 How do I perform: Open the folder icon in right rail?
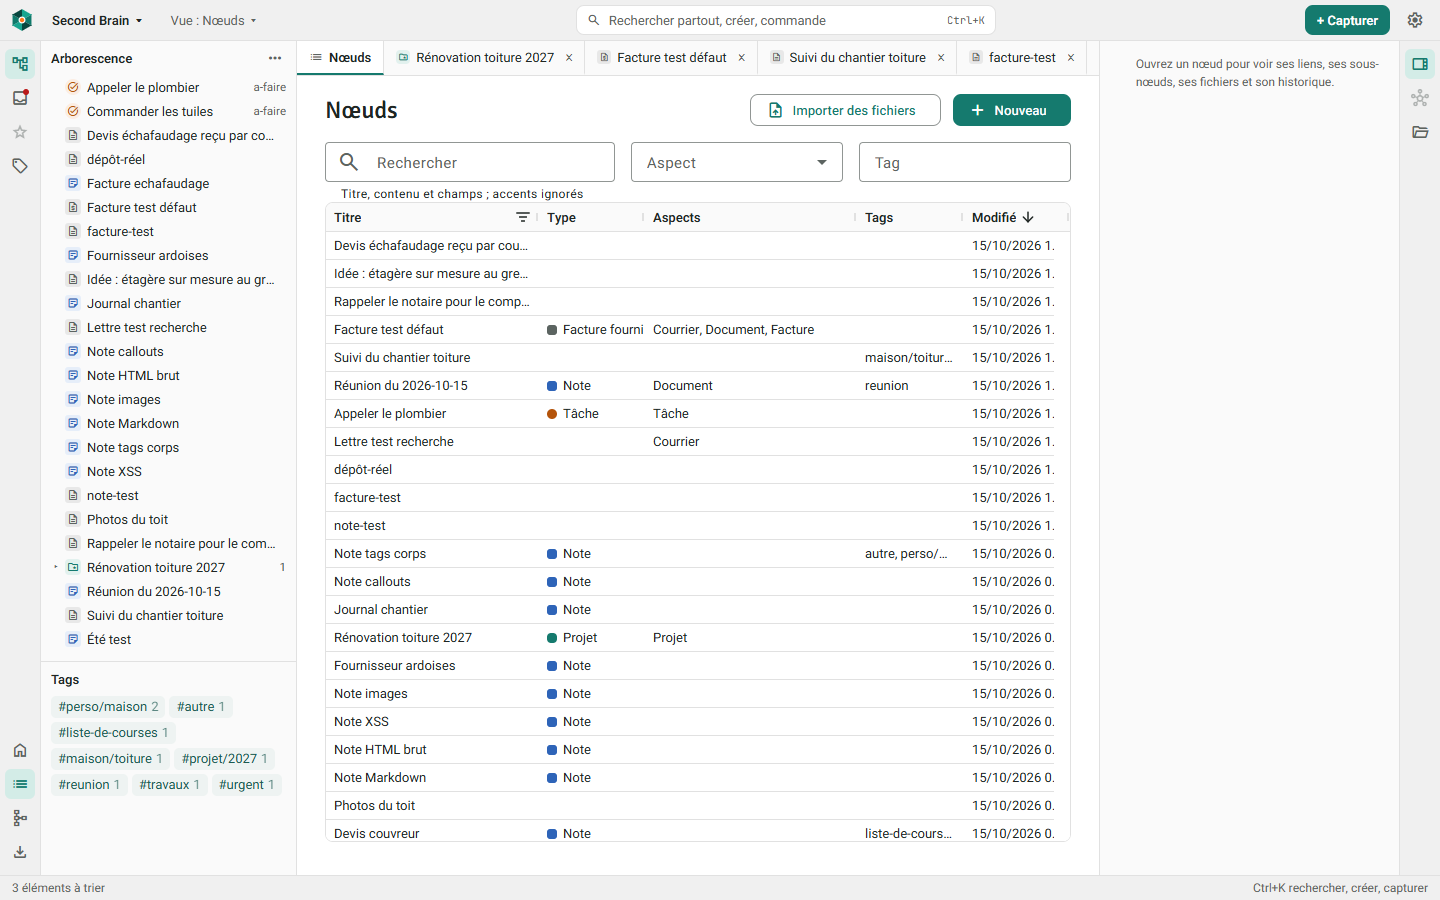coord(1420,132)
